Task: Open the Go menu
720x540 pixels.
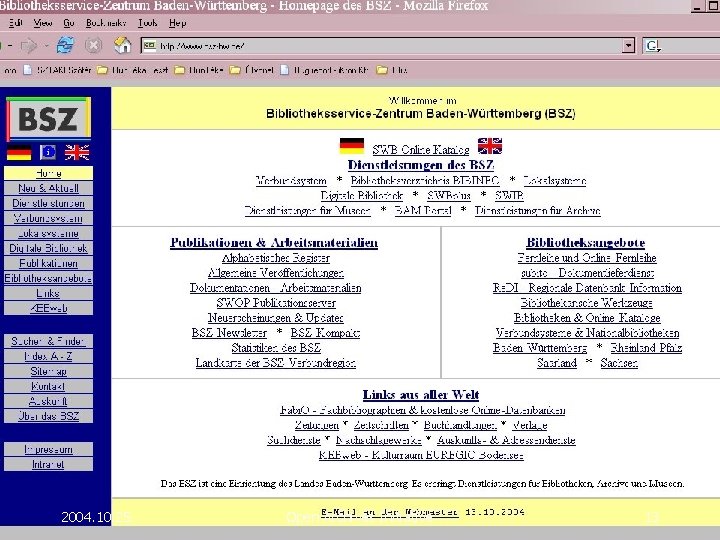Action: click(x=69, y=22)
